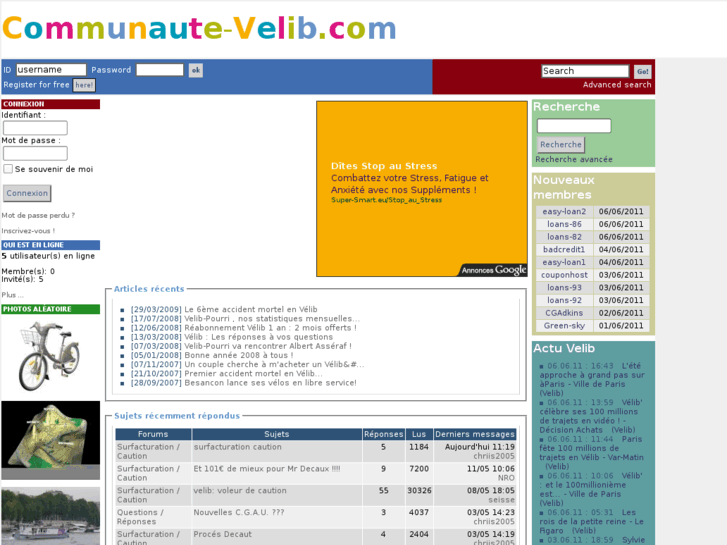Image resolution: width=727 pixels, height=545 pixels.
Task: Click the 'Derniers messages' column header
Action: pyautogui.click(x=475, y=434)
